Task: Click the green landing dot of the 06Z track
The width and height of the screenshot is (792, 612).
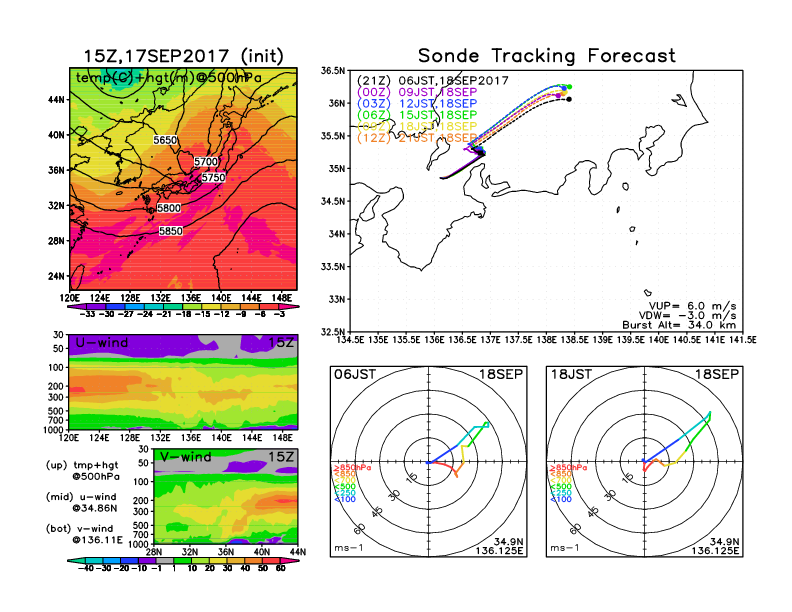Action: 570,87
